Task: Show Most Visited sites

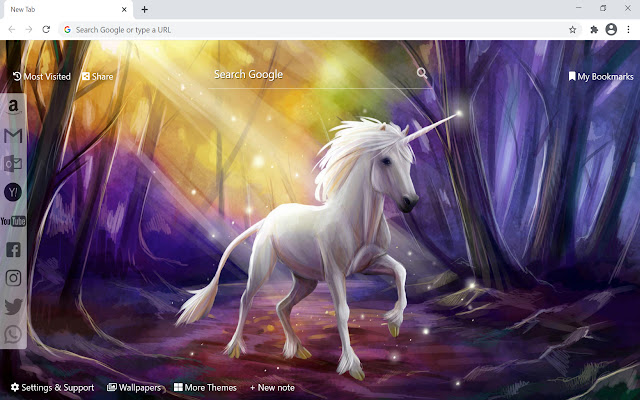Action: point(42,76)
